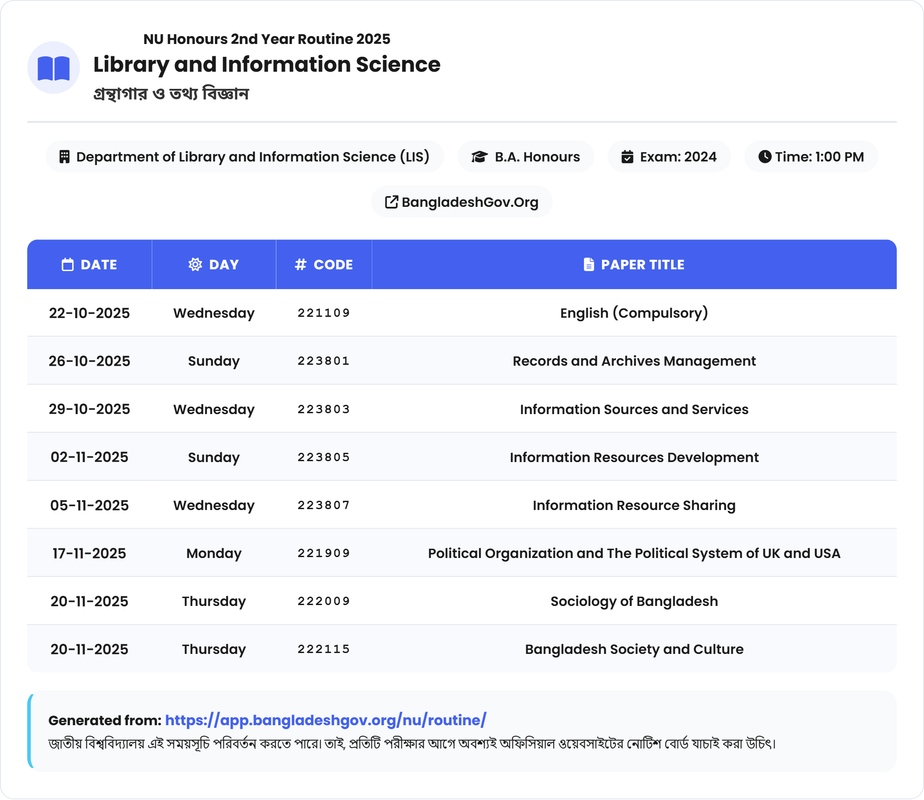The width and height of the screenshot is (924, 800).
Task: Select date cell 17-11-2025
Action: tap(89, 553)
